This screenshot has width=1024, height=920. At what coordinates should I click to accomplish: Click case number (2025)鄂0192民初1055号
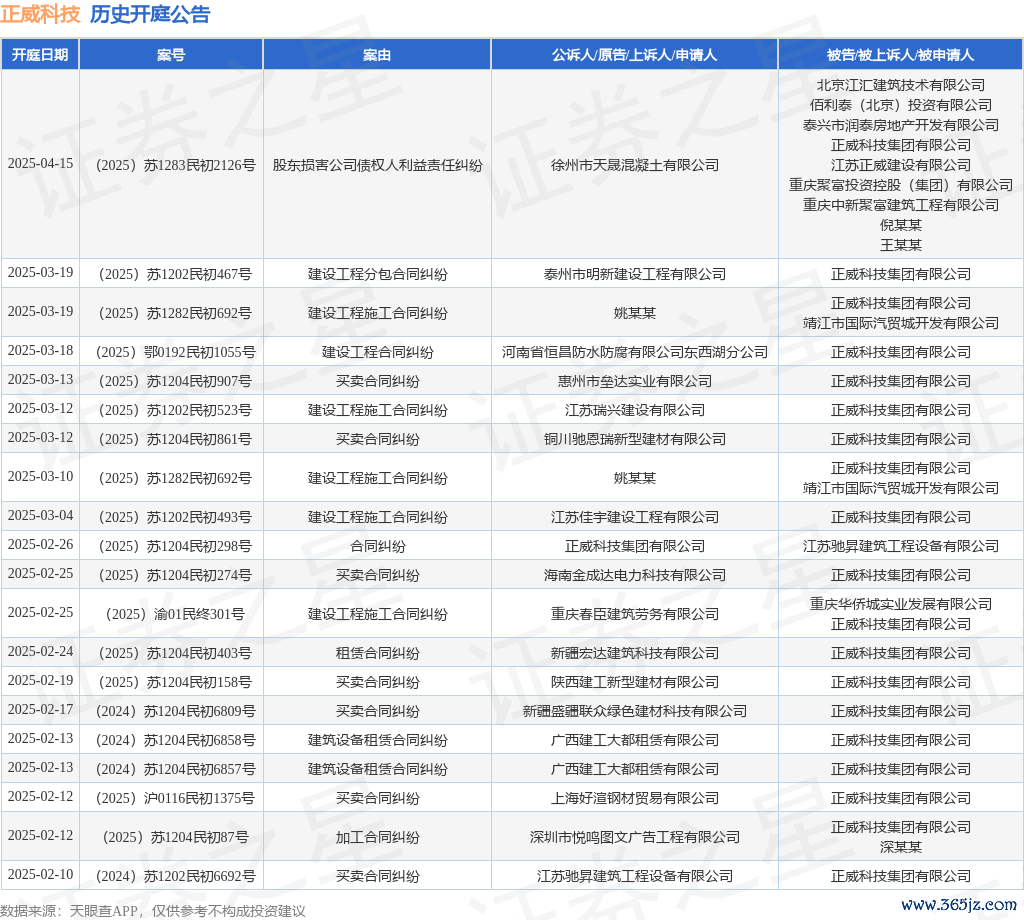pyautogui.click(x=176, y=353)
